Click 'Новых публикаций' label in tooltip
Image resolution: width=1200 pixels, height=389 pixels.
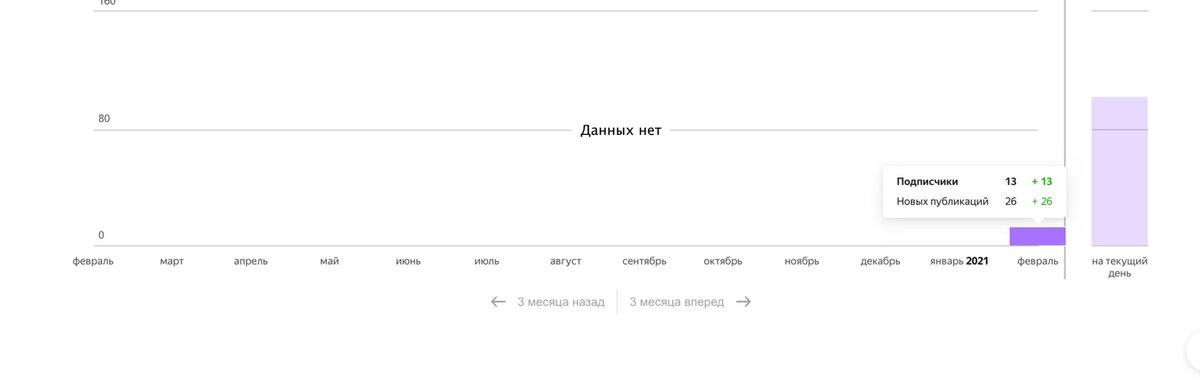943,202
